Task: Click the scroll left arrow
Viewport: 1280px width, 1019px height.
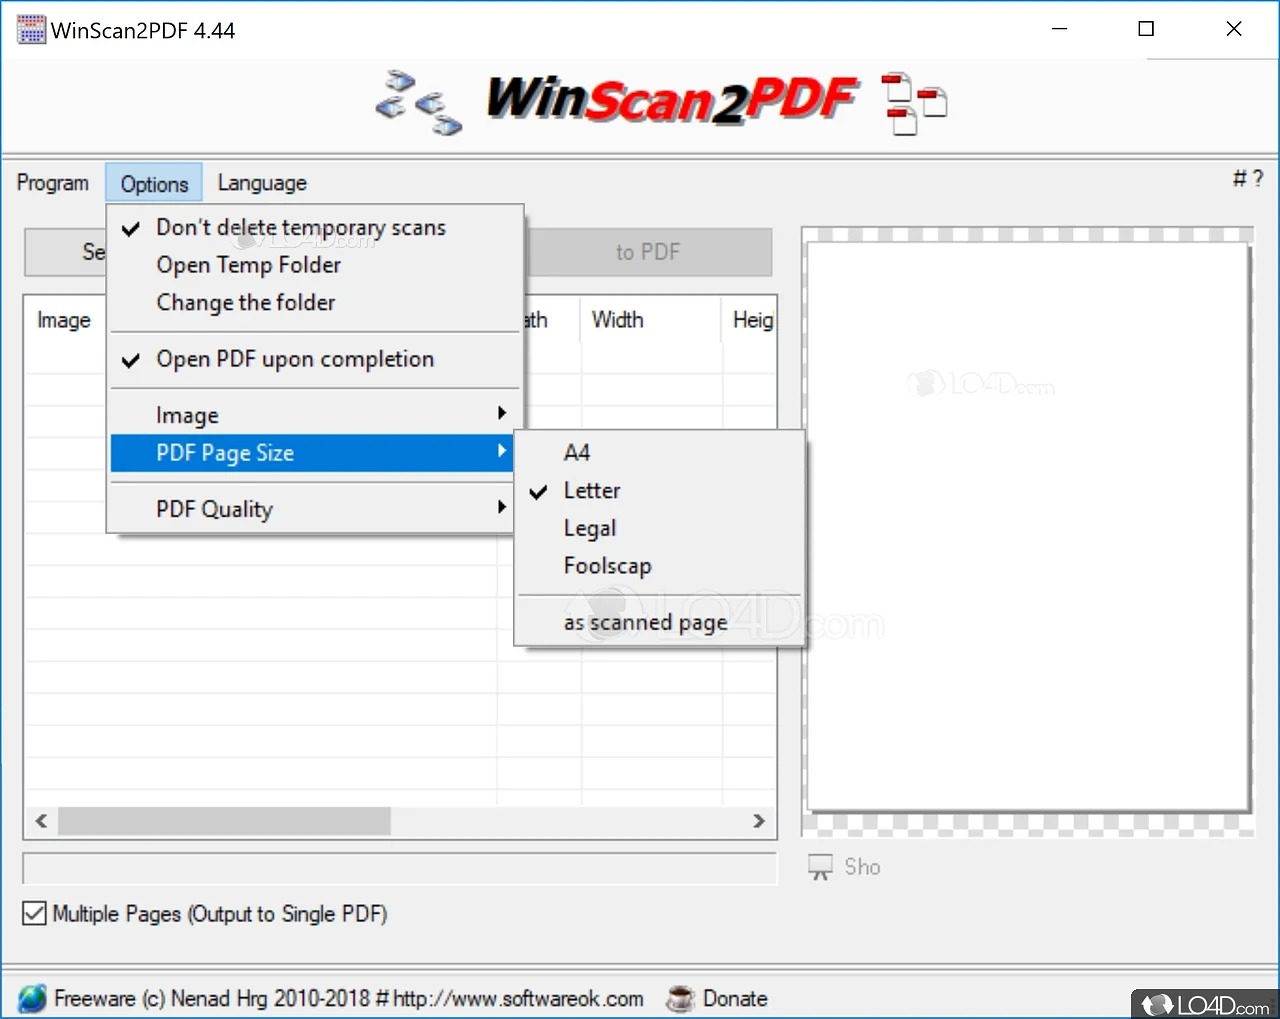Action: tap(41, 821)
